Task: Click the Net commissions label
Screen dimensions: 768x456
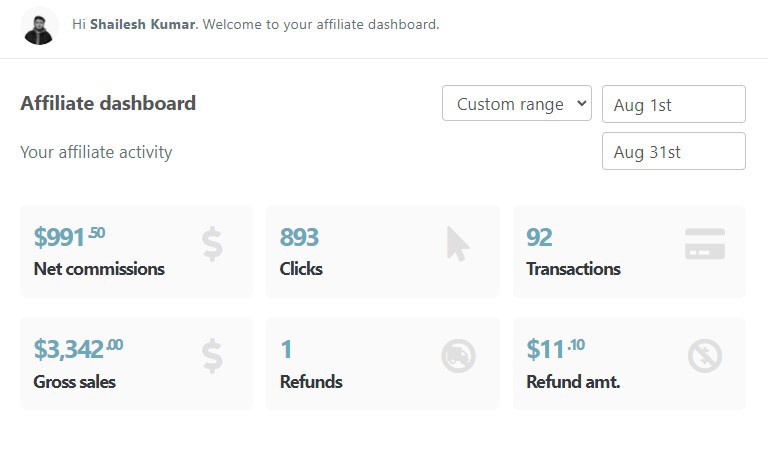Action: [x=99, y=269]
